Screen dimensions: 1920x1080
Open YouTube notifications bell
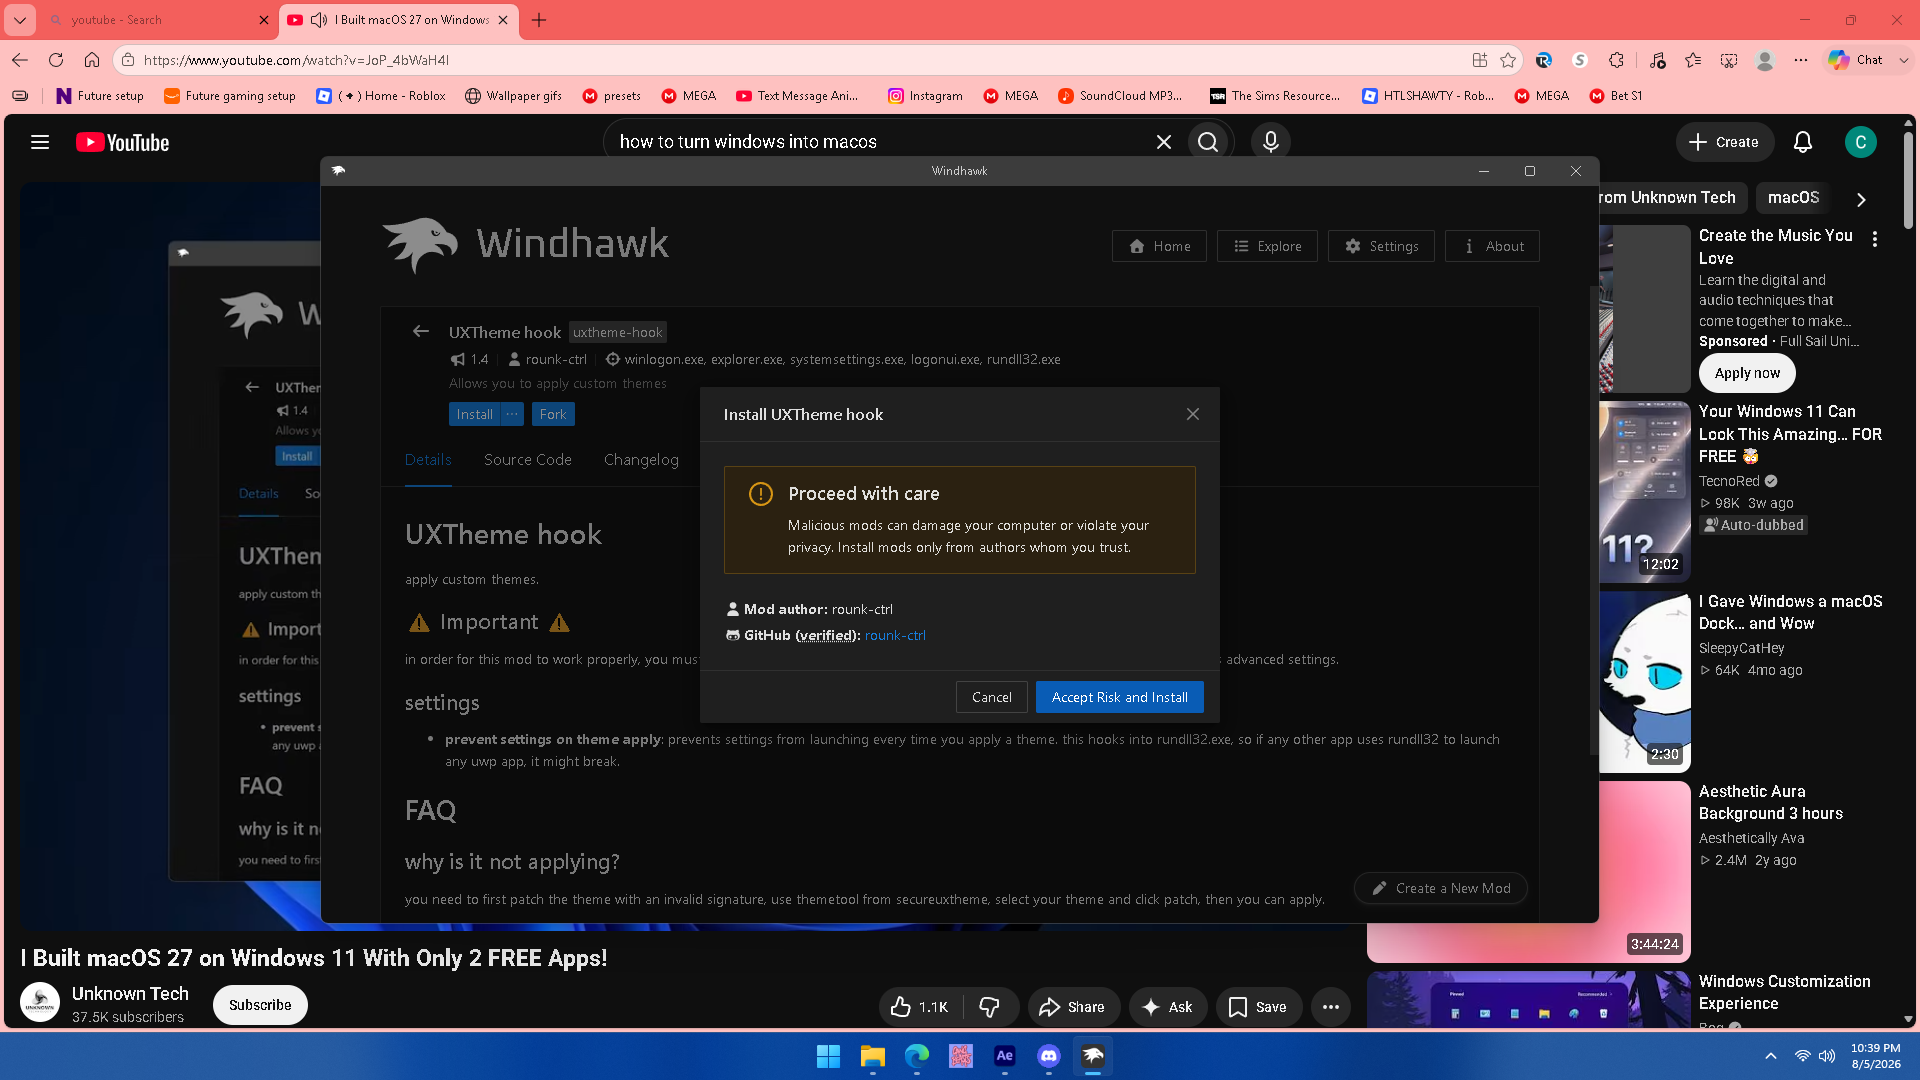point(1803,142)
